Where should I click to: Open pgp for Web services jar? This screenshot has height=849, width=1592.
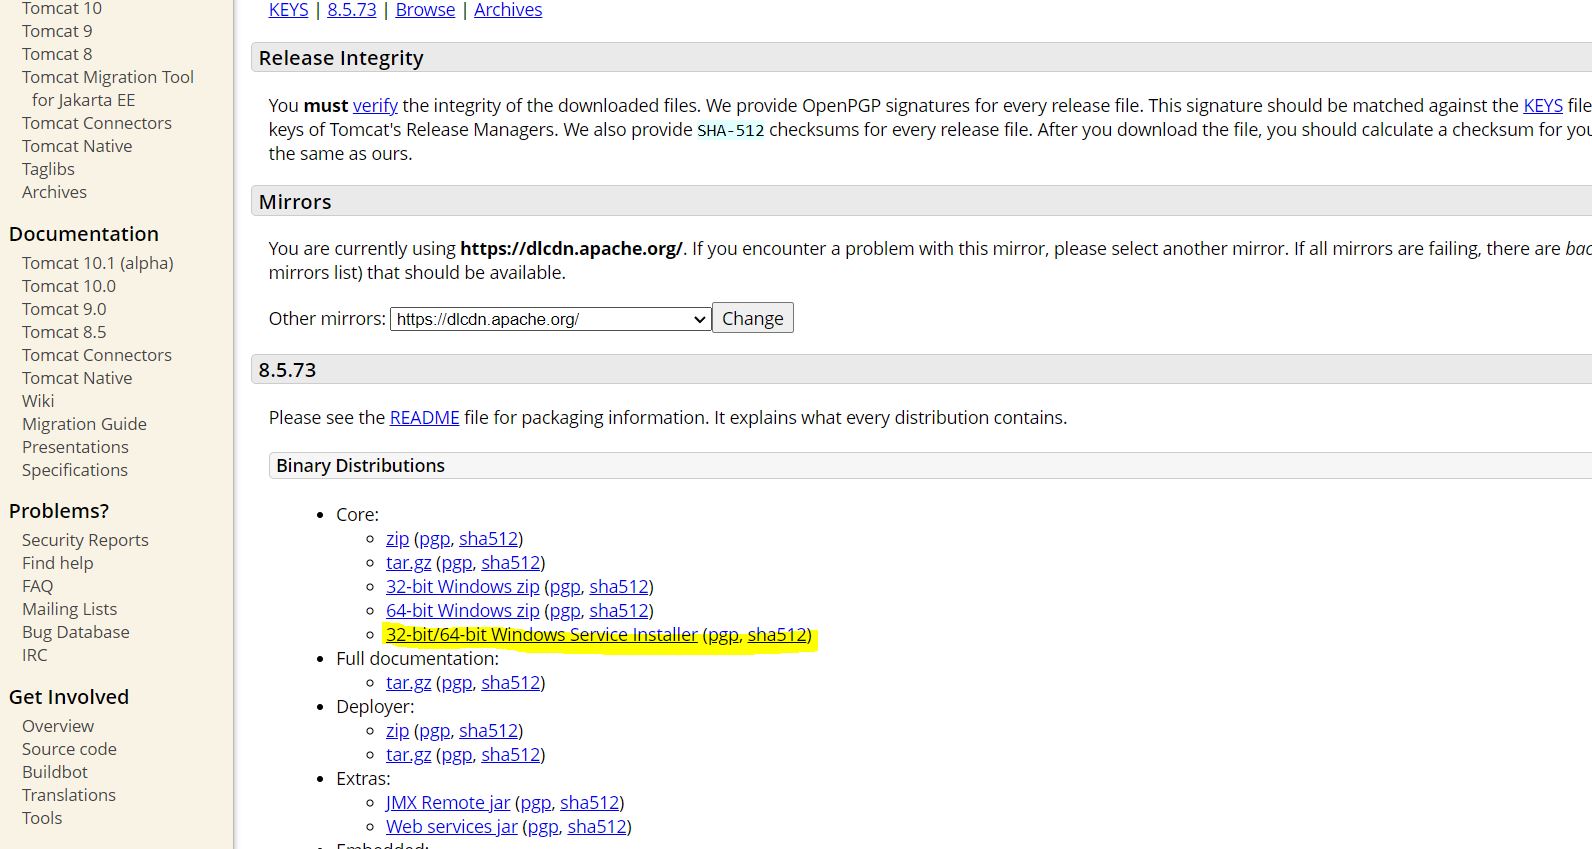[543, 826]
